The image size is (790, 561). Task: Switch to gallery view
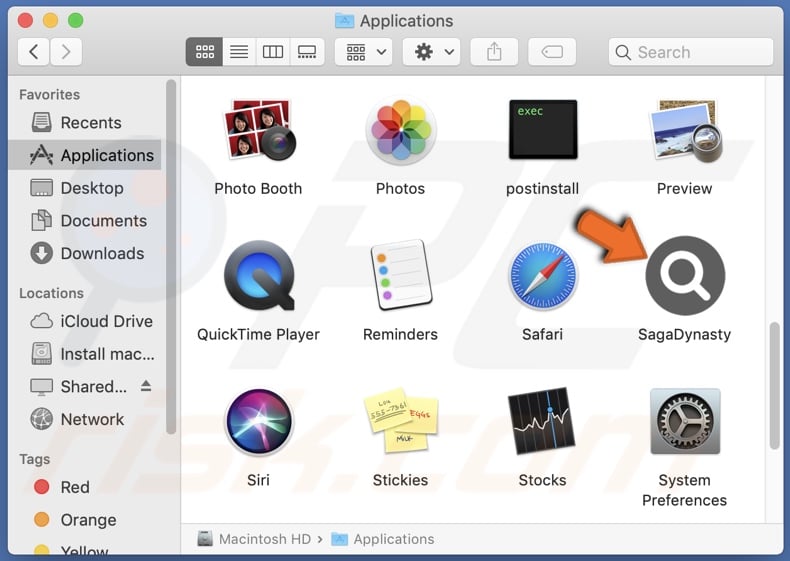click(307, 51)
